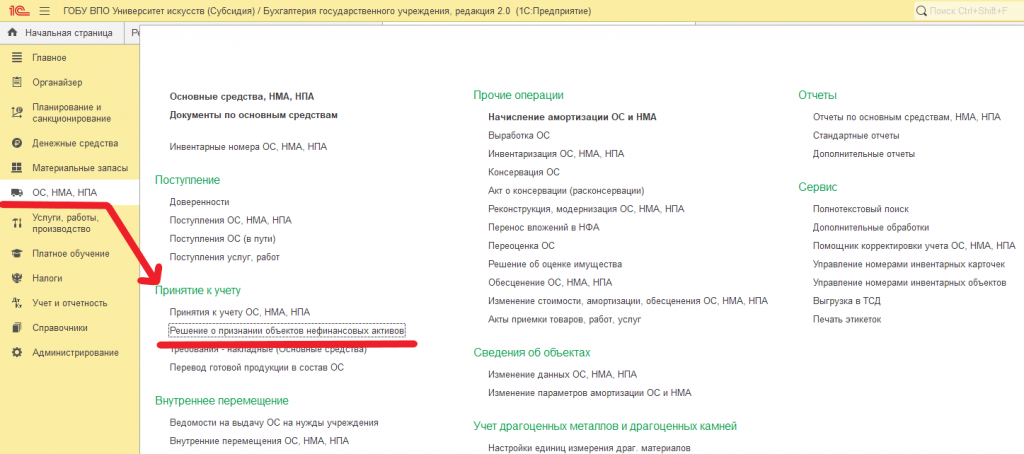Select Планирование и санкционирование menu section

65,112
